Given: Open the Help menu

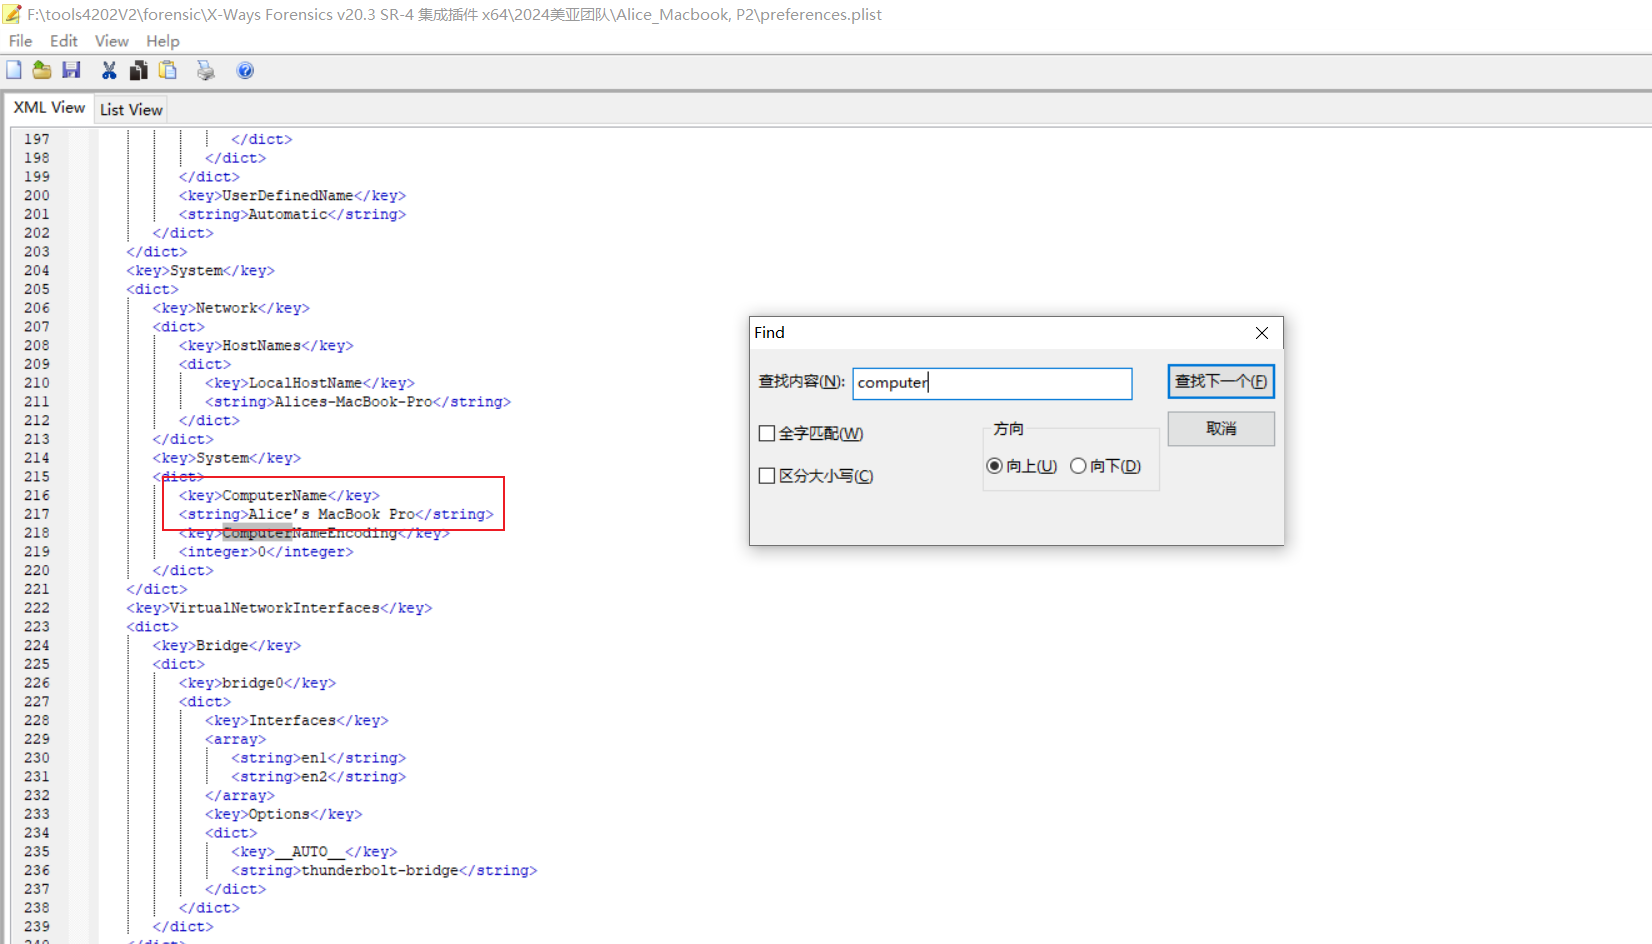Looking at the screenshot, I should coord(163,41).
